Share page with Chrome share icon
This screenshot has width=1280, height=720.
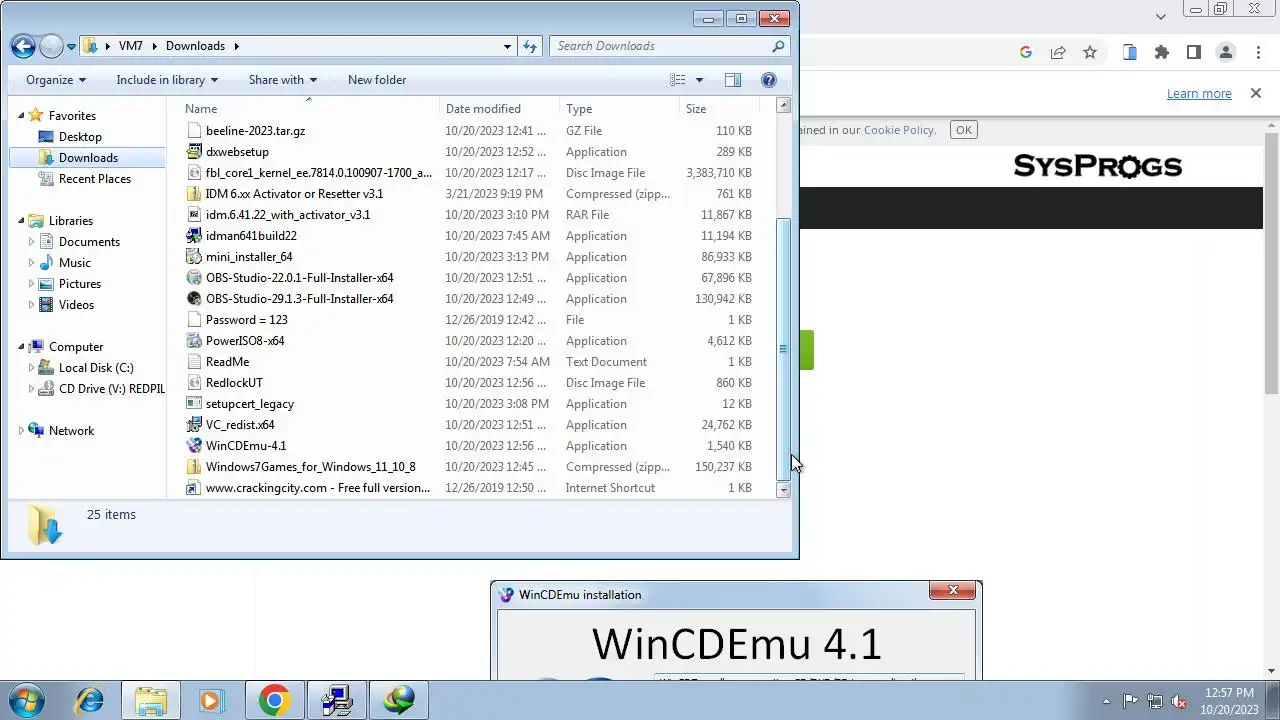tap(1057, 53)
